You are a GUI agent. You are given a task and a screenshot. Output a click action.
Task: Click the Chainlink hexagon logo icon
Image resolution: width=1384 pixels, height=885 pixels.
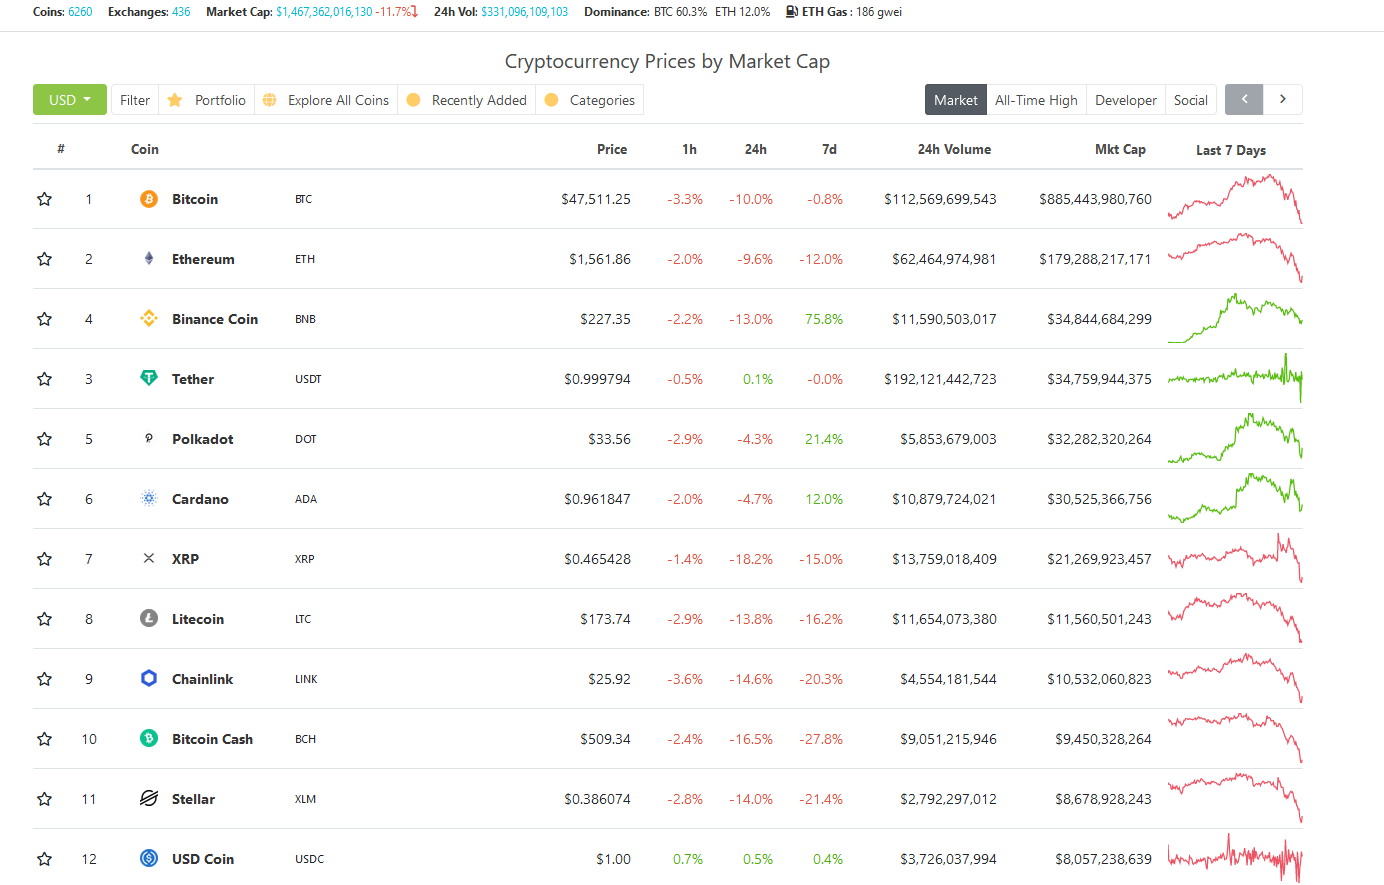point(149,678)
